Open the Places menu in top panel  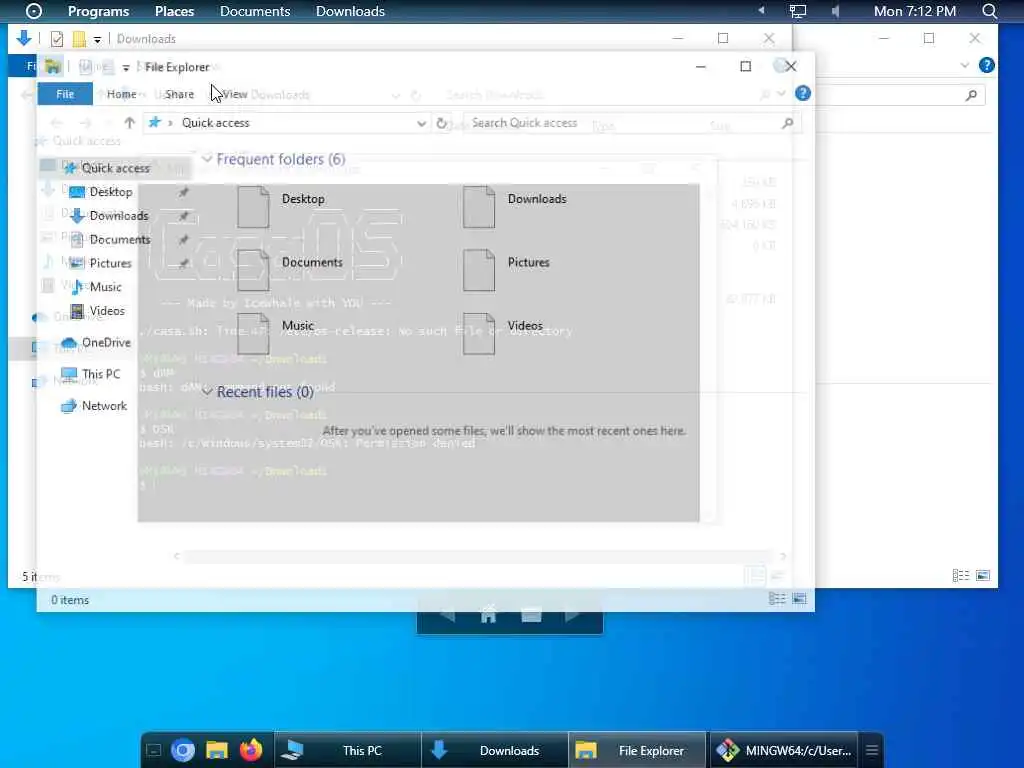tap(174, 11)
